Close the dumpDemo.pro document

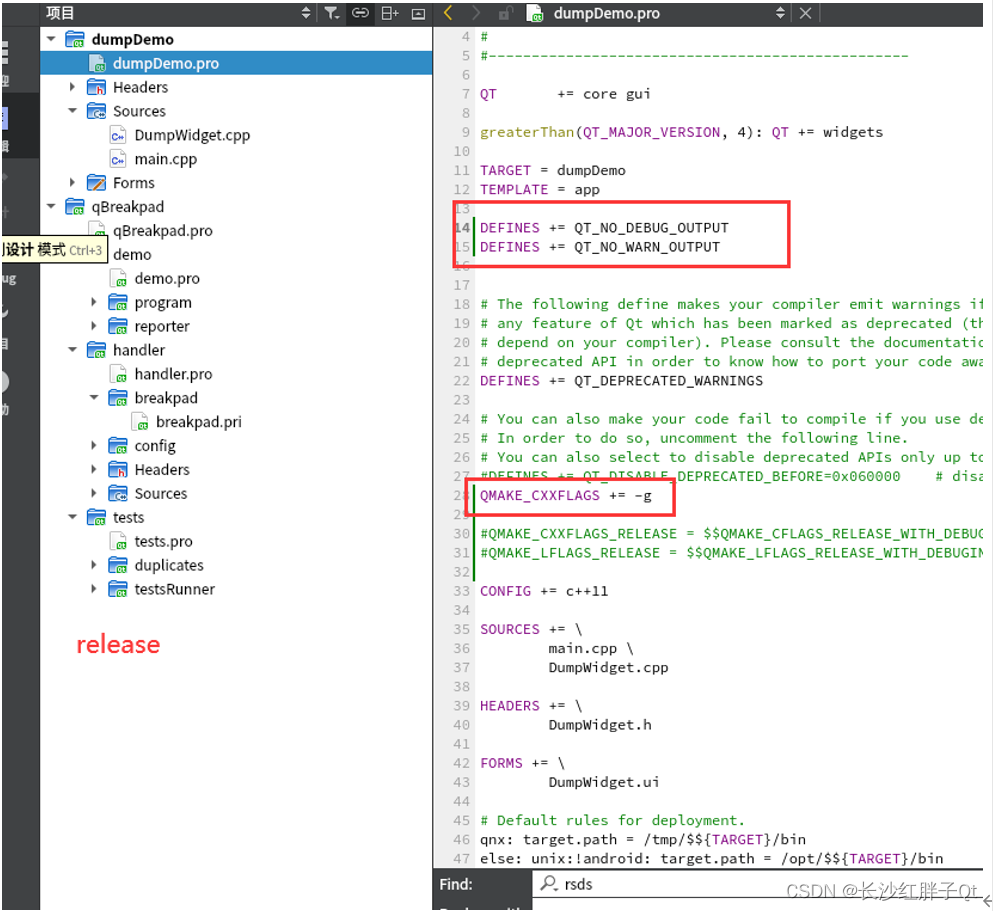point(805,13)
